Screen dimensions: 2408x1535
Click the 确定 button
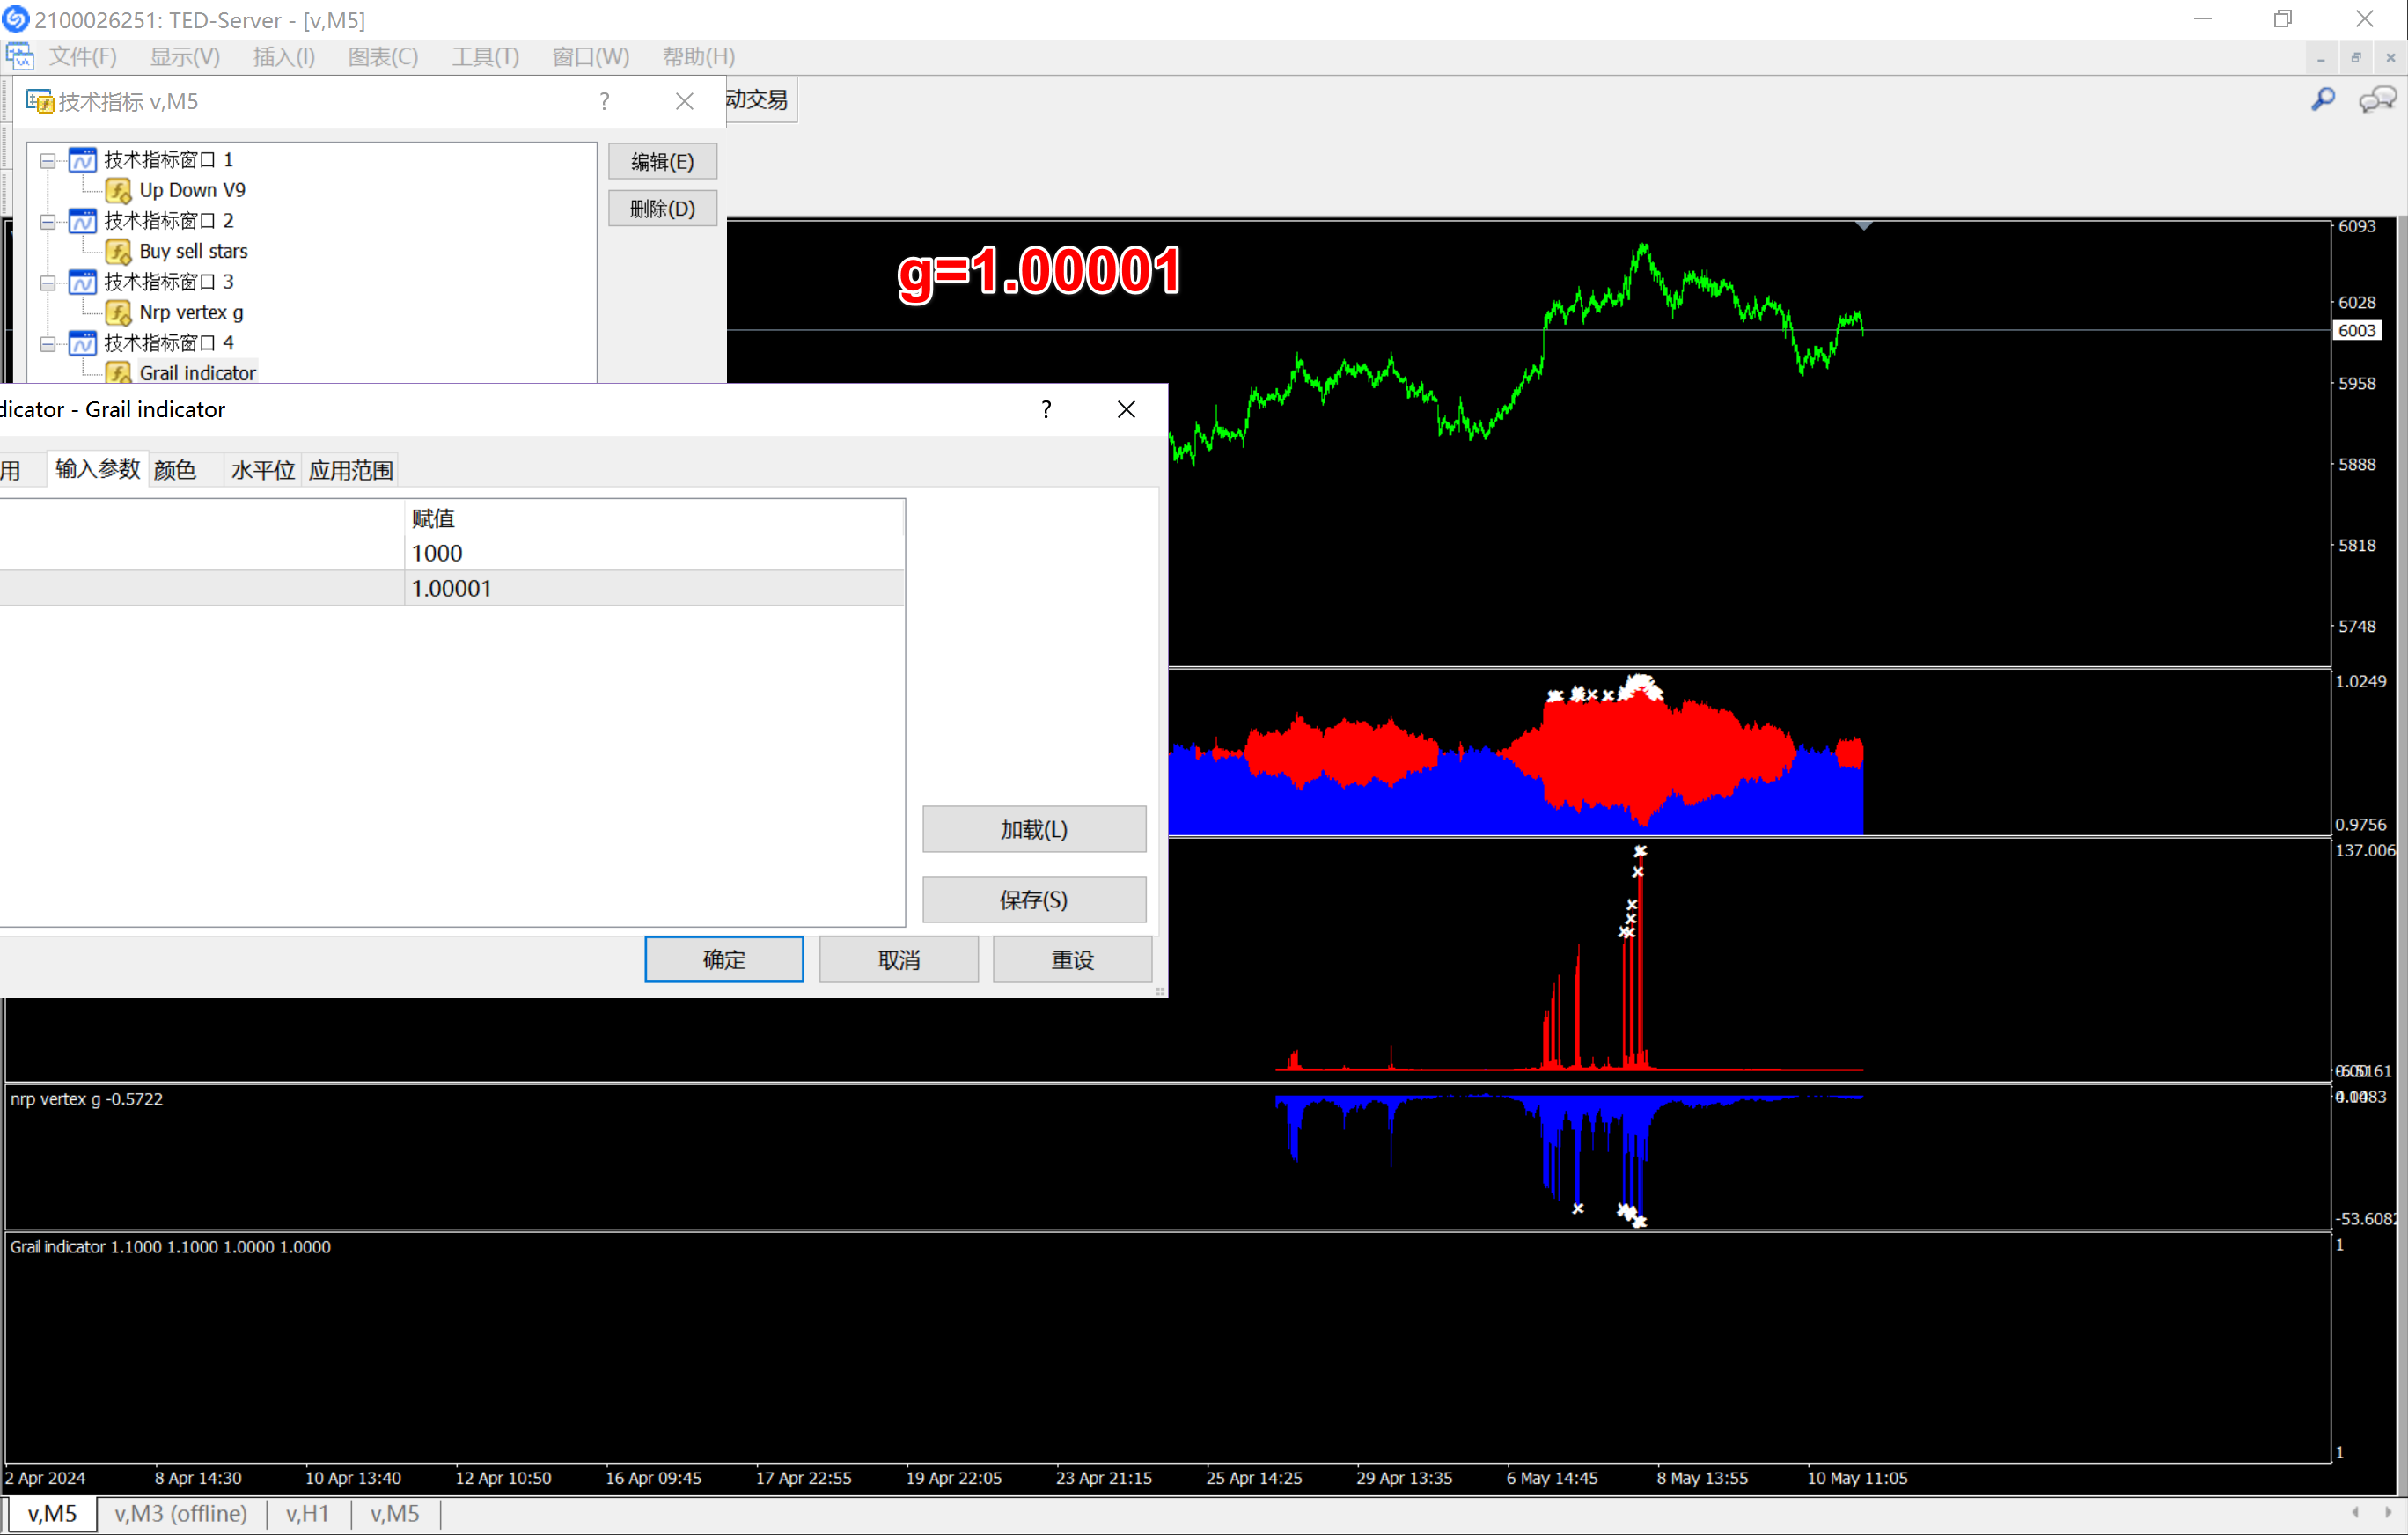(723, 960)
